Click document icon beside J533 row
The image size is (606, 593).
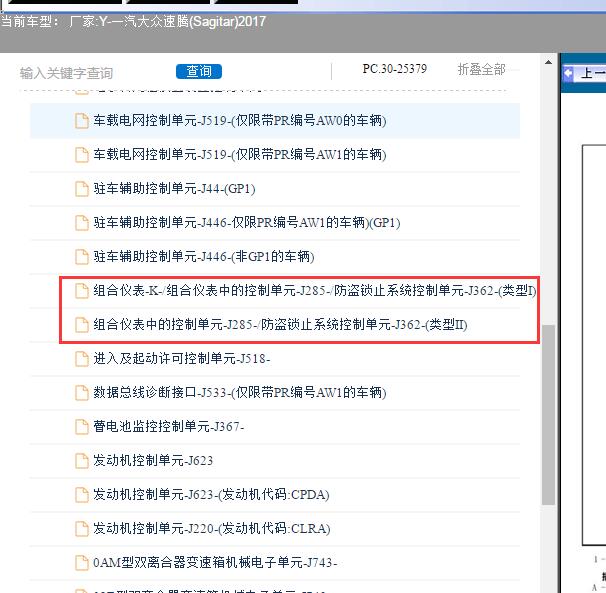[x=82, y=393]
